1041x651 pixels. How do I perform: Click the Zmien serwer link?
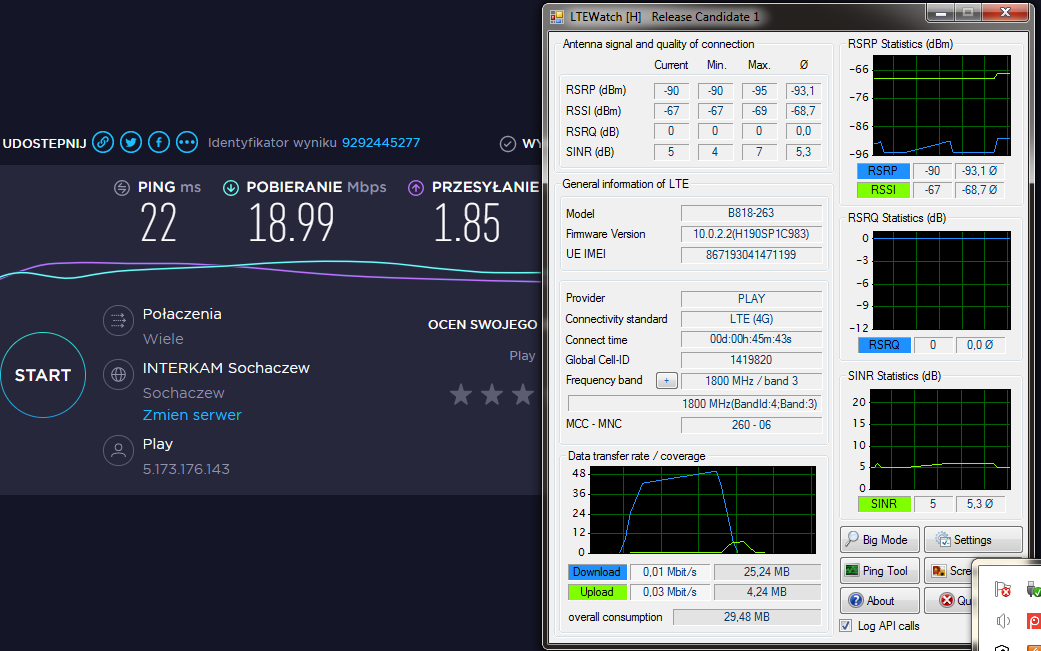pos(192,415)
